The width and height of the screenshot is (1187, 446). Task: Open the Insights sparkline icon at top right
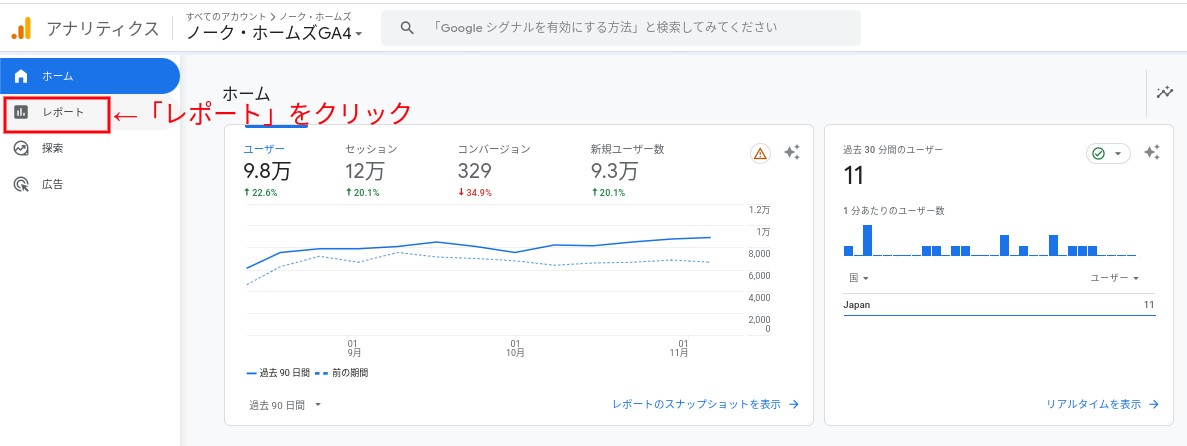point(1164,93)
